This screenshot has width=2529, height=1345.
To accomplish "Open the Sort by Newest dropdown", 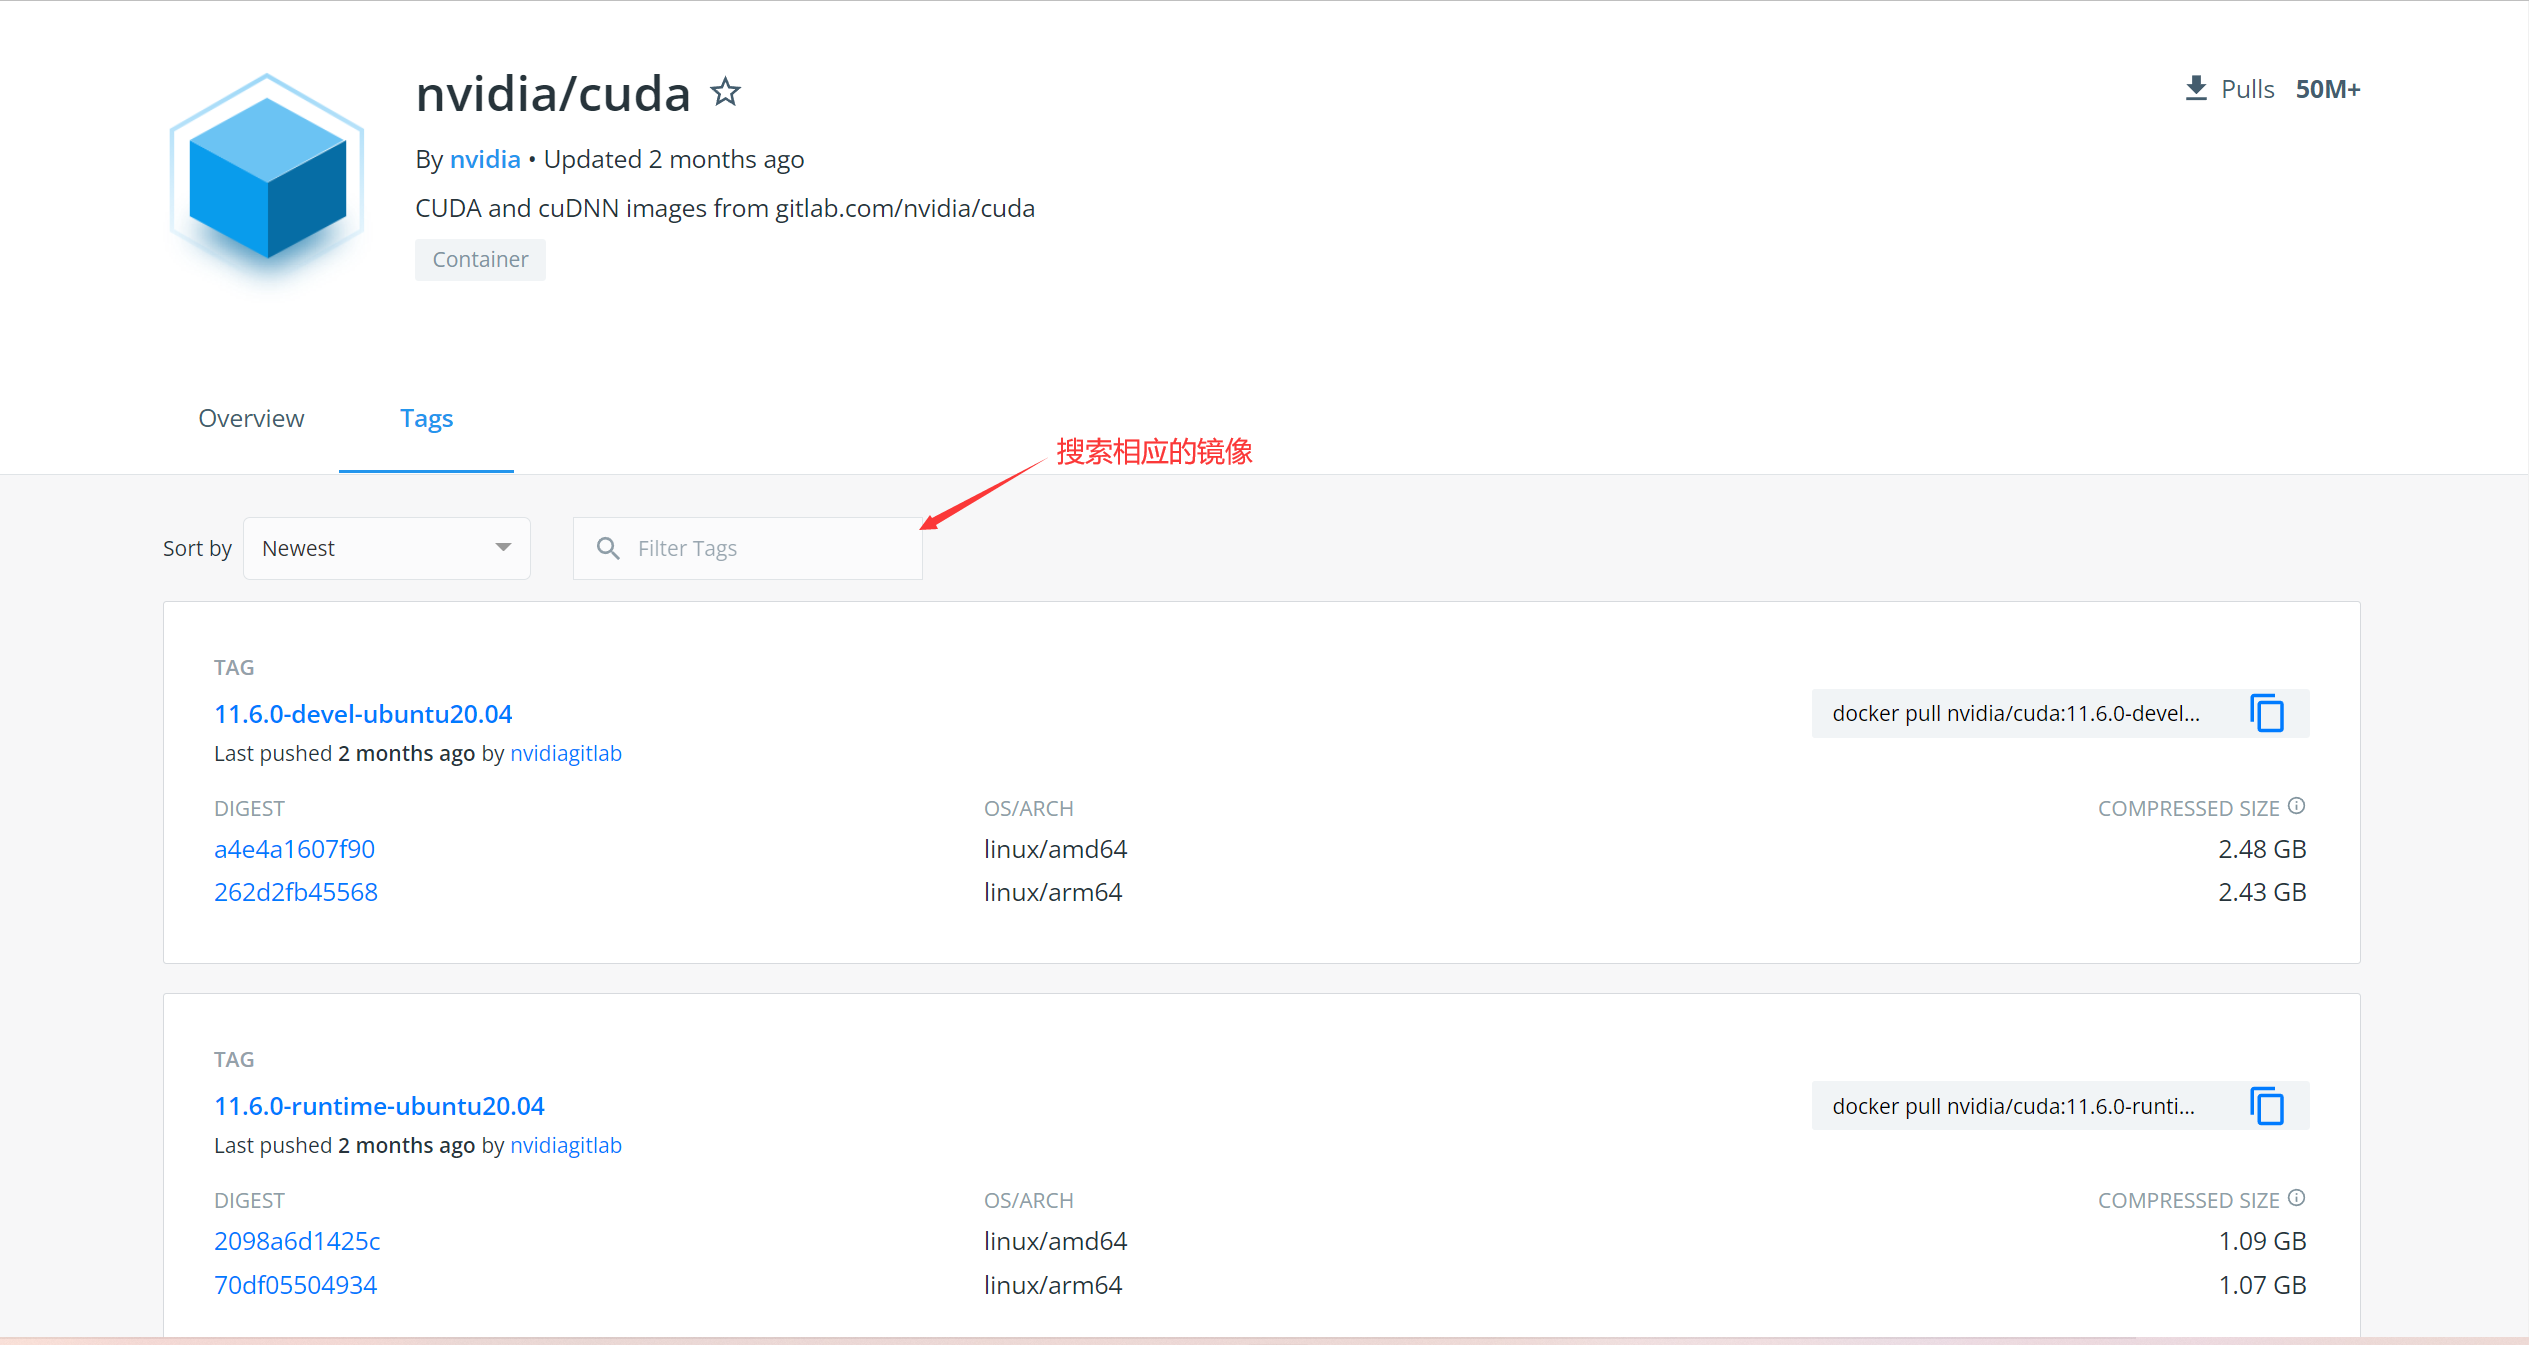I will click(x=386, y=547).
